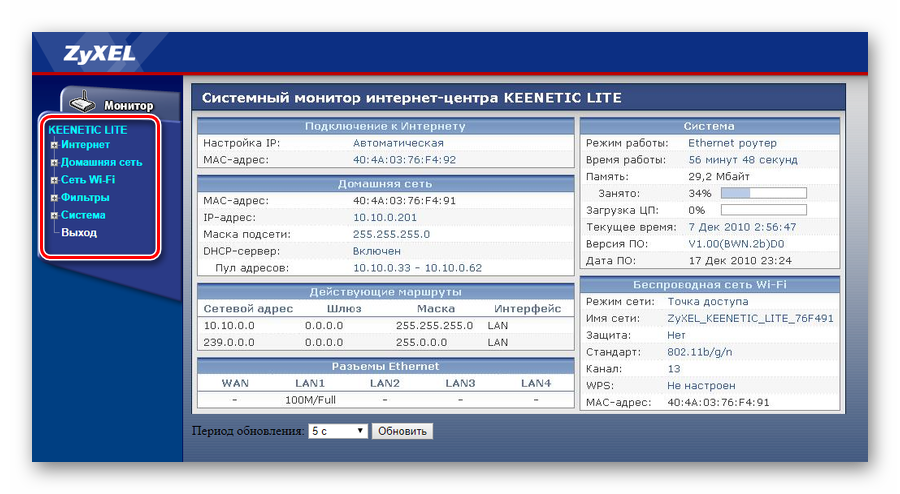
Task: Expand the Система tree node
Action: click(x=54, y=216)
